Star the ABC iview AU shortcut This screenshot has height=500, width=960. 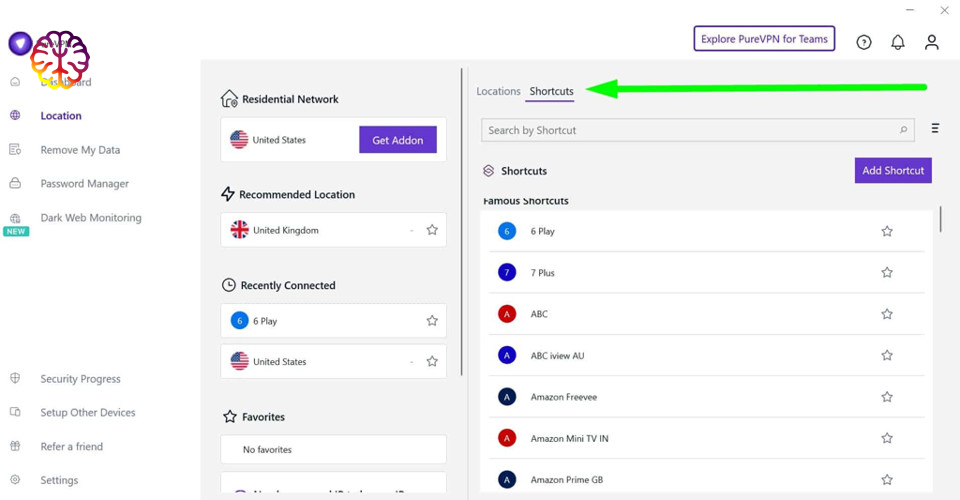(887, 355)
